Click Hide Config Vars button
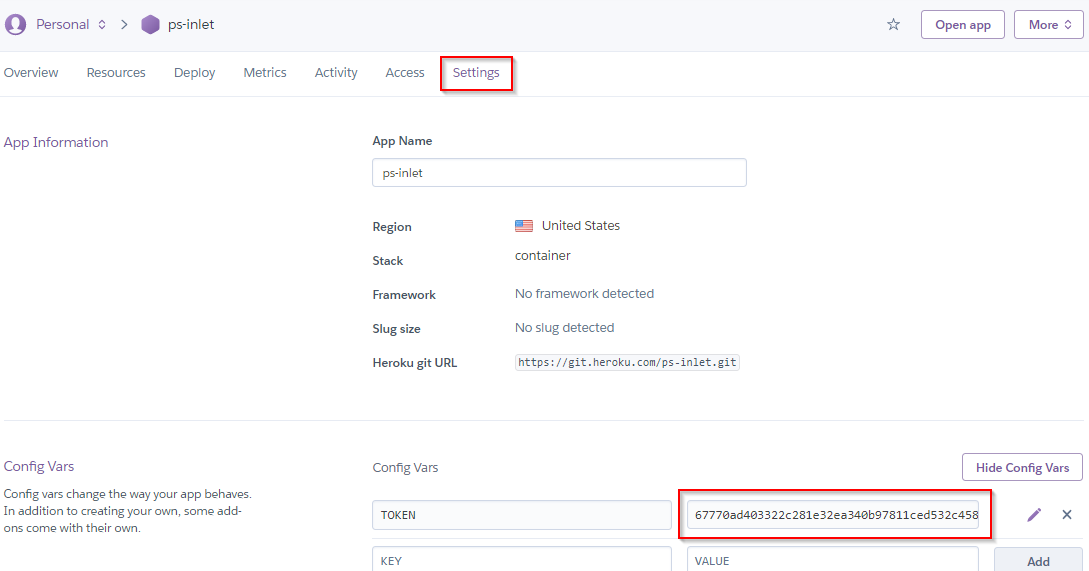This screenshot has height=571, width=1089. (x=1022, y=467)
